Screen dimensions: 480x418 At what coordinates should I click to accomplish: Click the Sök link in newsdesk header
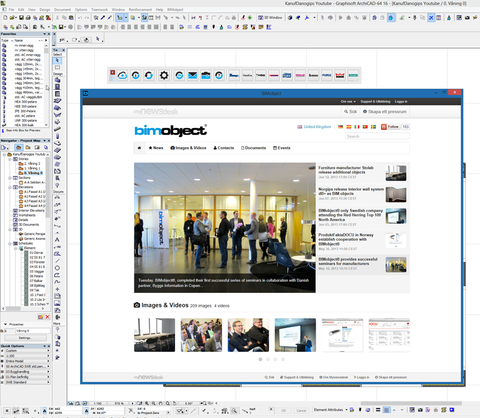click(351, 112)
